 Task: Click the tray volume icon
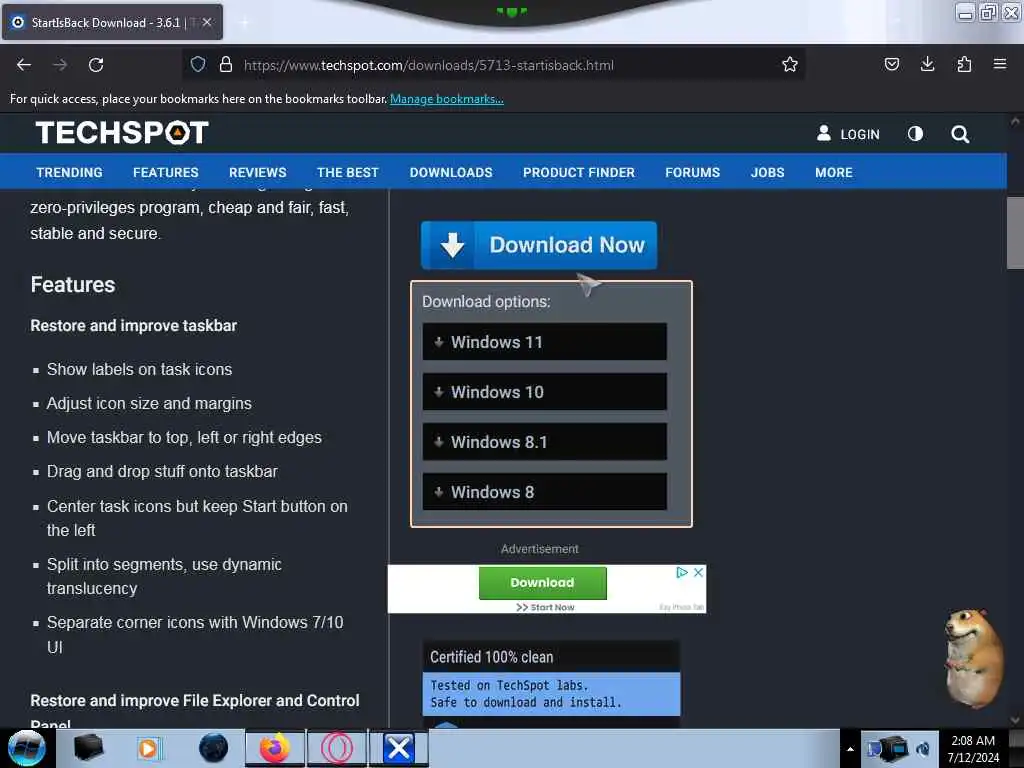click(922, 749)
